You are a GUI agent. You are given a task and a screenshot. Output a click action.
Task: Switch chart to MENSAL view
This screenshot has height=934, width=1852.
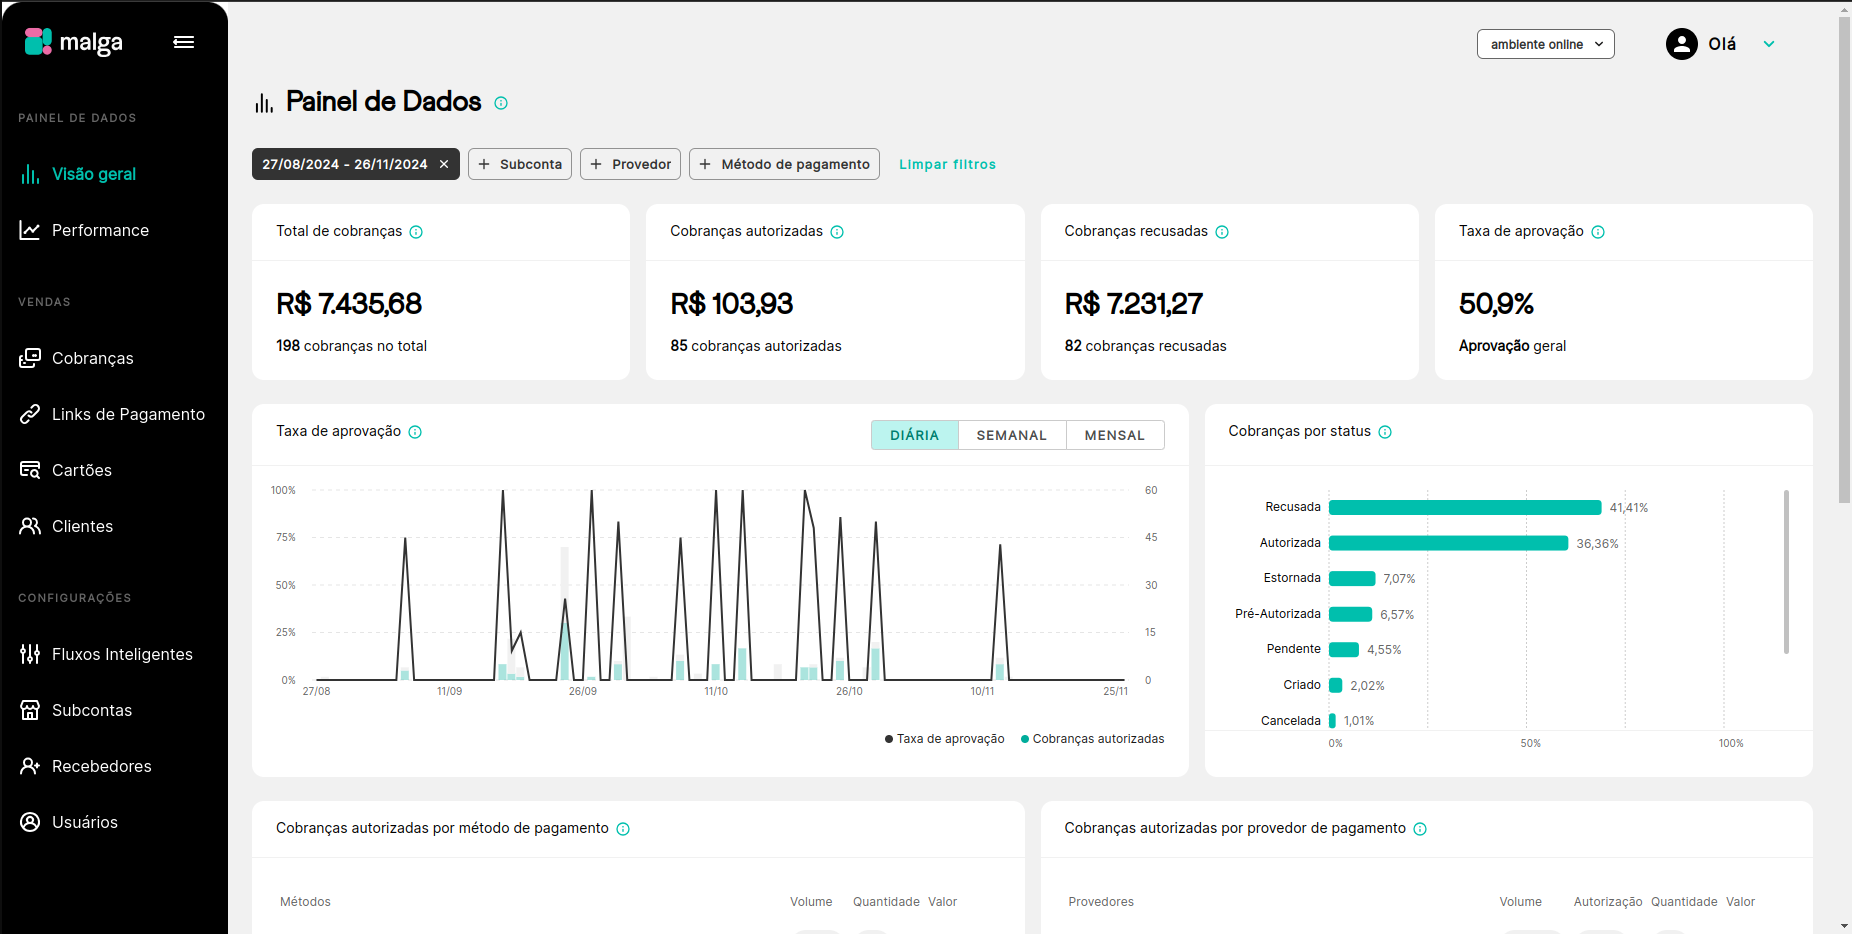pos(1115,435)
